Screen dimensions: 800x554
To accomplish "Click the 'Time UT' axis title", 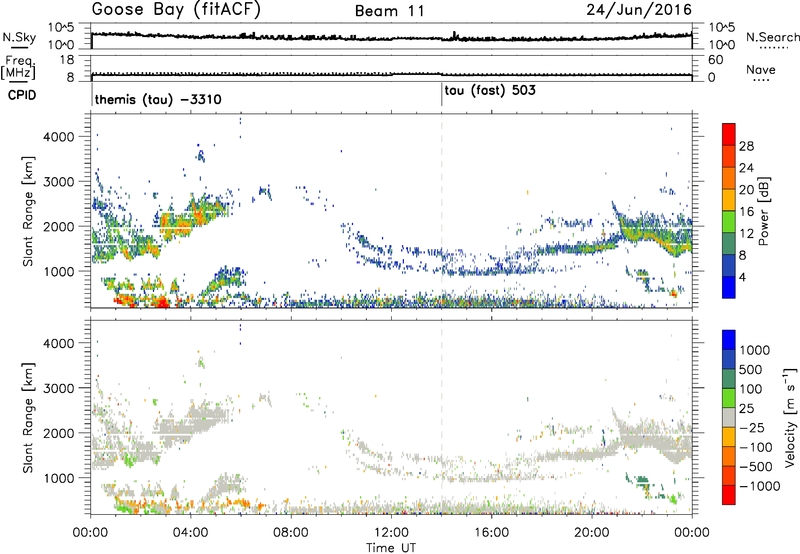I will [391, 548].
